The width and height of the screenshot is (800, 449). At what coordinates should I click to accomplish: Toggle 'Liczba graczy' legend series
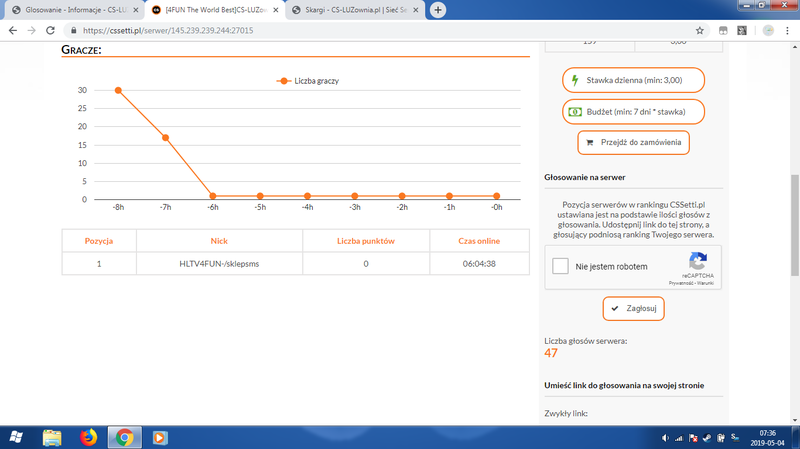[311, 80]
